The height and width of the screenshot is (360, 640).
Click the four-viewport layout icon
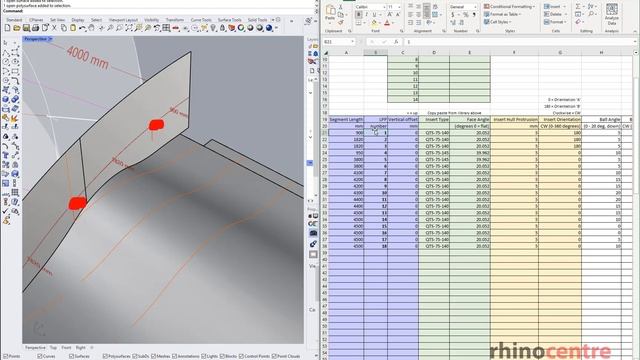tap(166, 28)
